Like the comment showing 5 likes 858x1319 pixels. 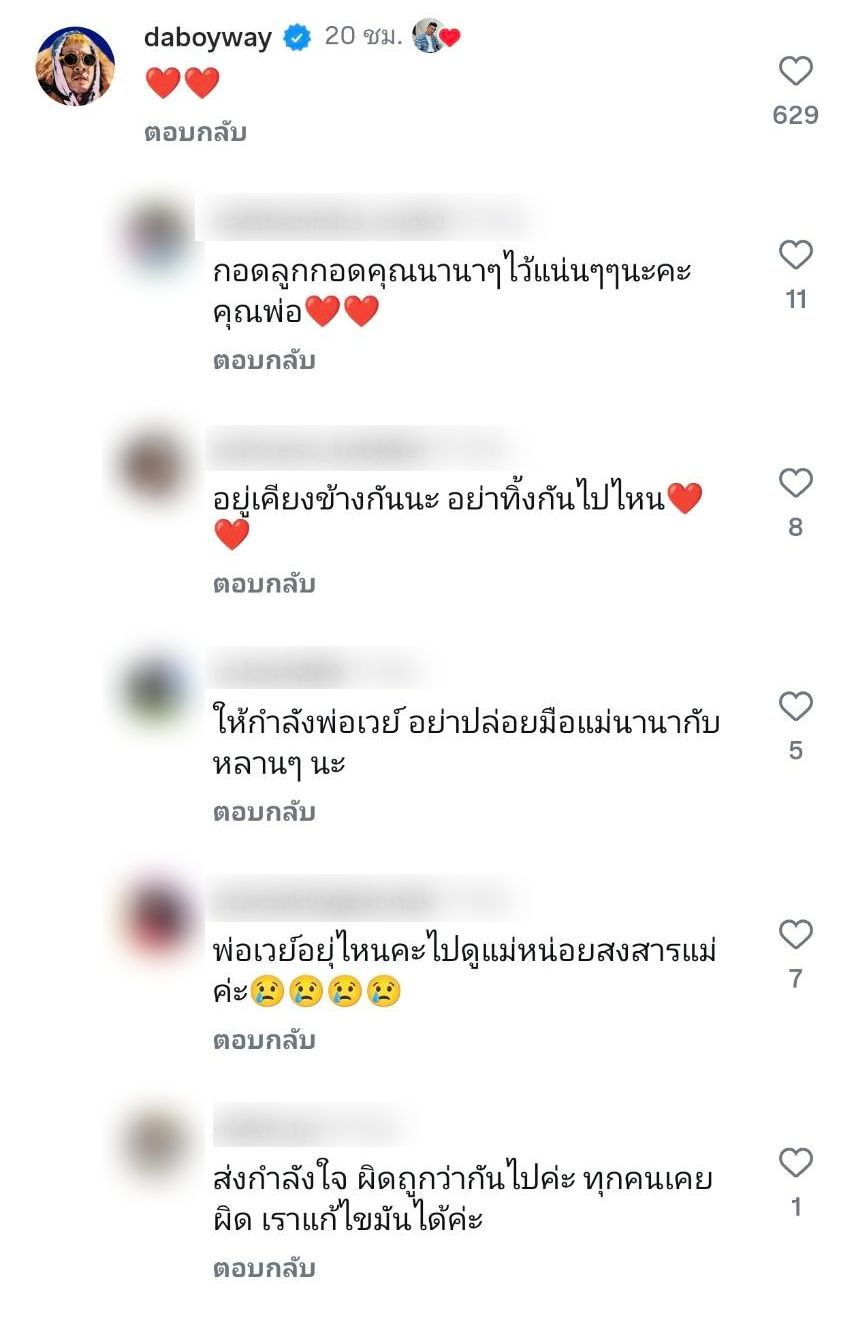pos(796,707)
